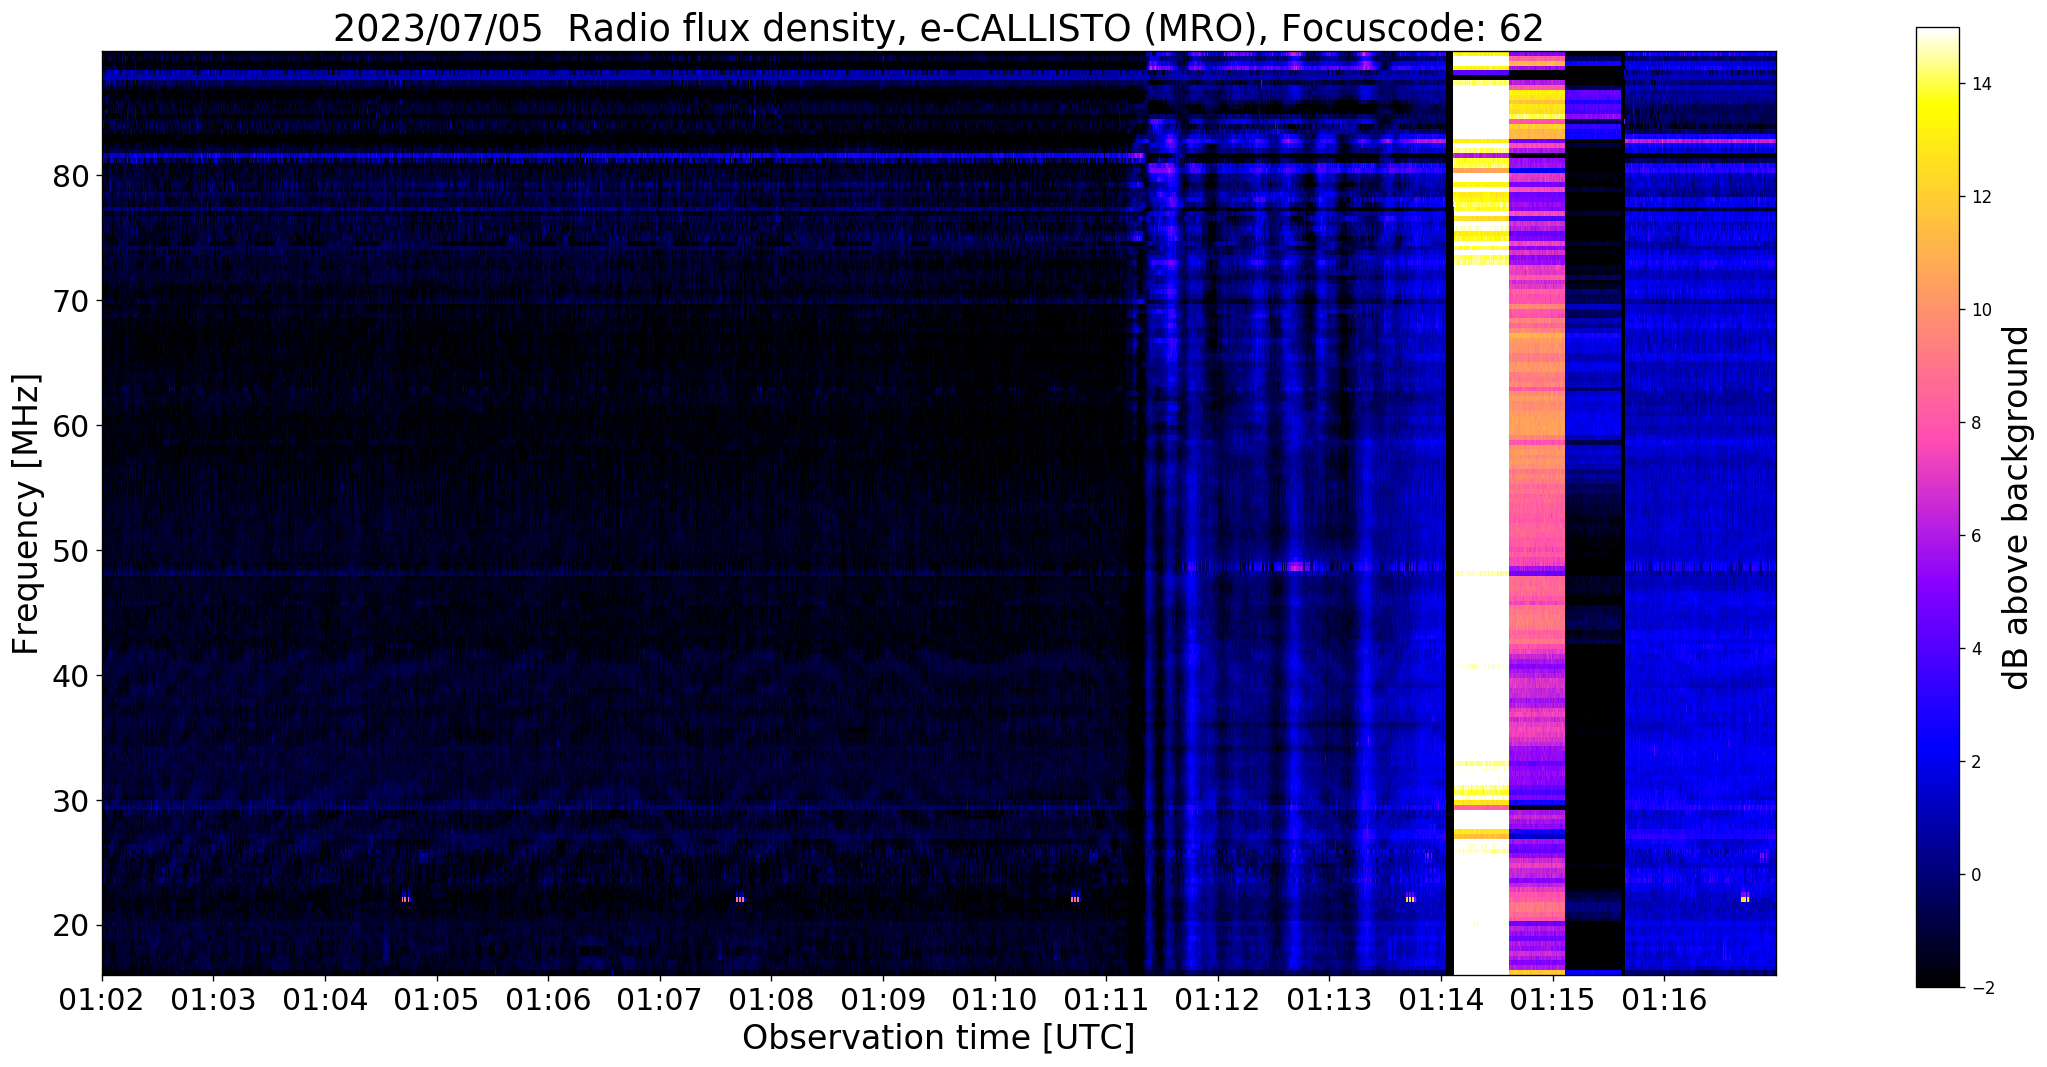This screenshot has height=1067, width=2047.
Task: Click the 70 MHz frequency tick label
Action: (72, 301)
